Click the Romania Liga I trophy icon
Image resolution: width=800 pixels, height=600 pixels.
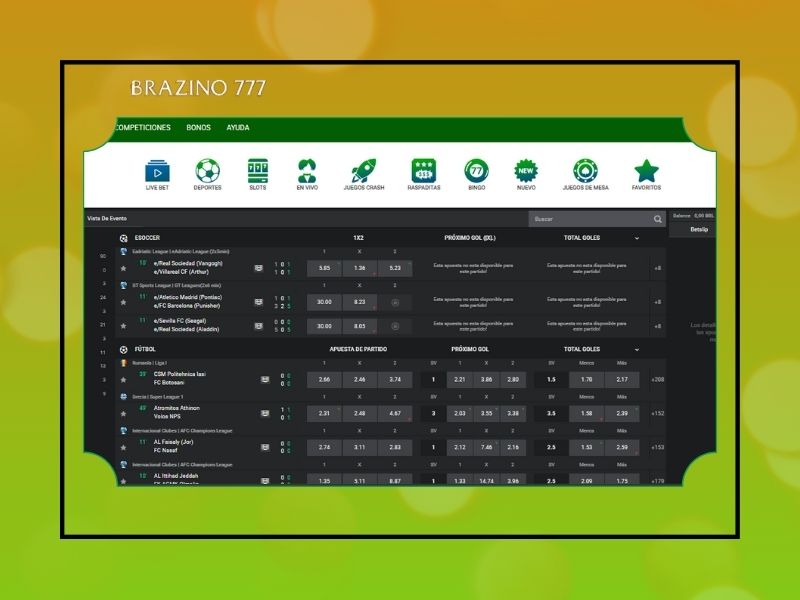[x=123, y=363]
